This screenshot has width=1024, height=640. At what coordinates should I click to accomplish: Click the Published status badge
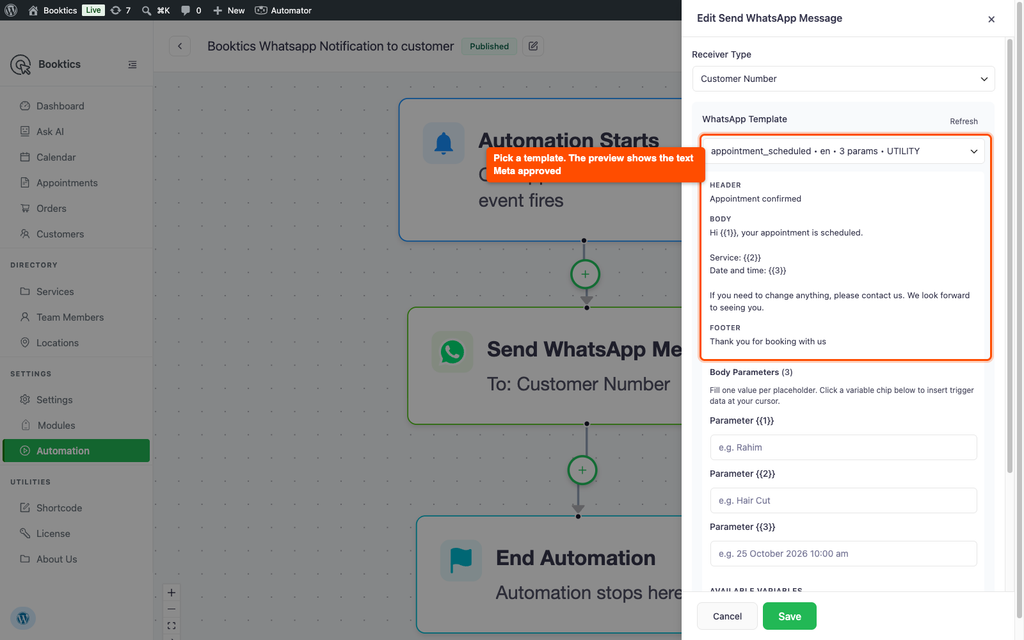[x=489, y=46]
